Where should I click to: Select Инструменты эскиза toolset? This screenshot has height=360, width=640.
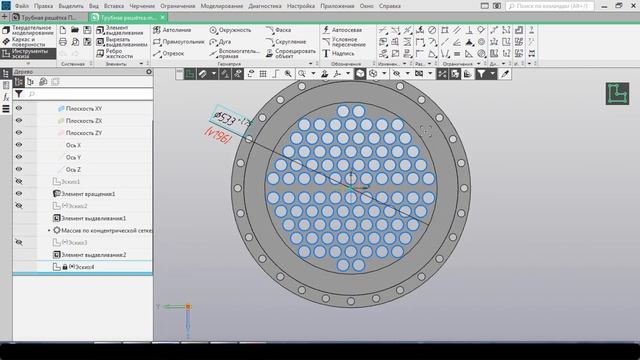coord(28,53)
